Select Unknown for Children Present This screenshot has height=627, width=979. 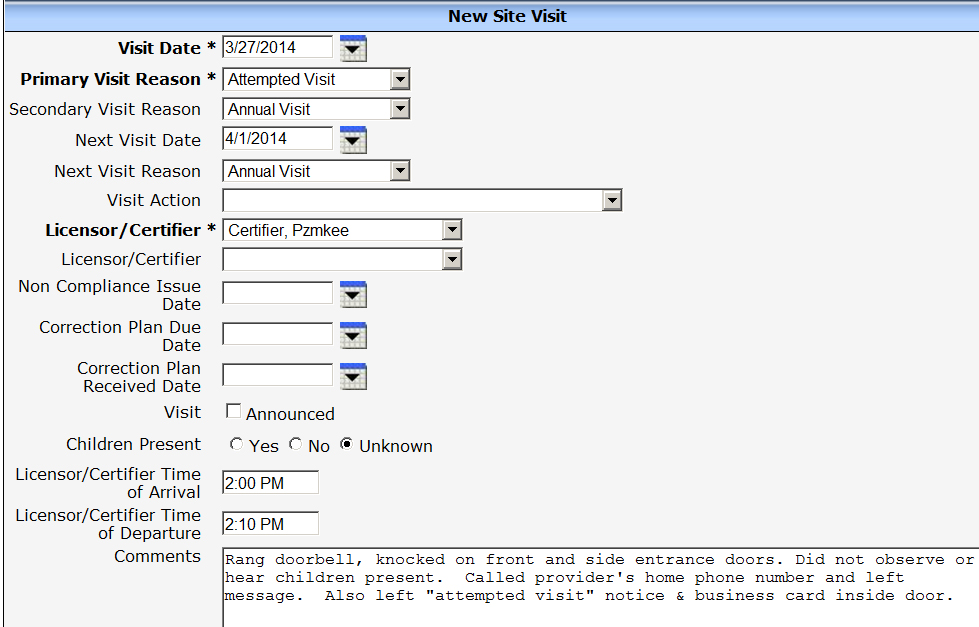346,444
